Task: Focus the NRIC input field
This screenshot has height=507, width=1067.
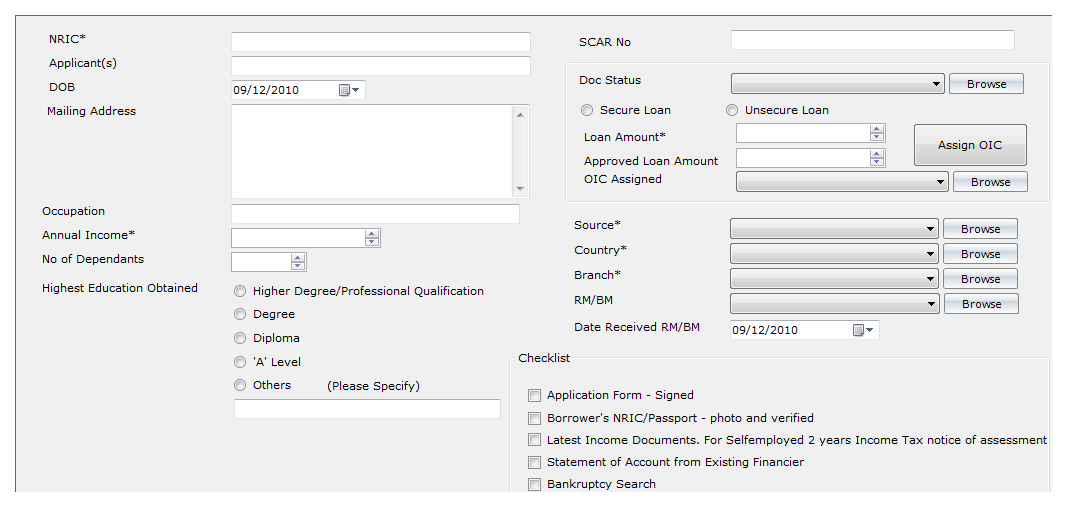Action: tap(380, 42)
